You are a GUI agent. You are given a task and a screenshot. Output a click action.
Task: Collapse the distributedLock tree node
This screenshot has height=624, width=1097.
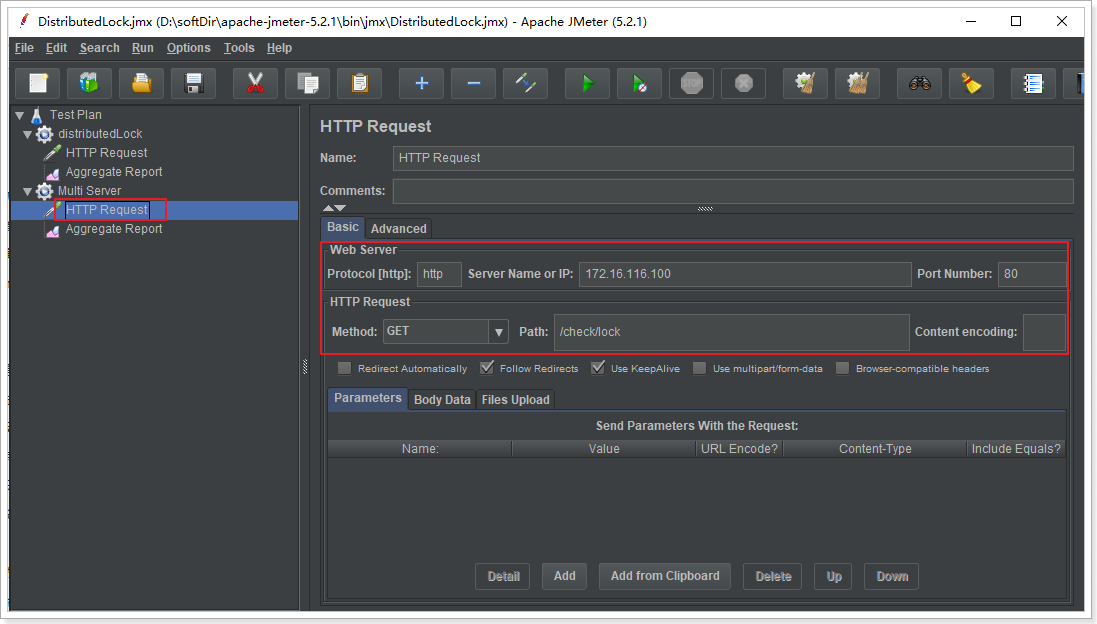click(27, 134)
